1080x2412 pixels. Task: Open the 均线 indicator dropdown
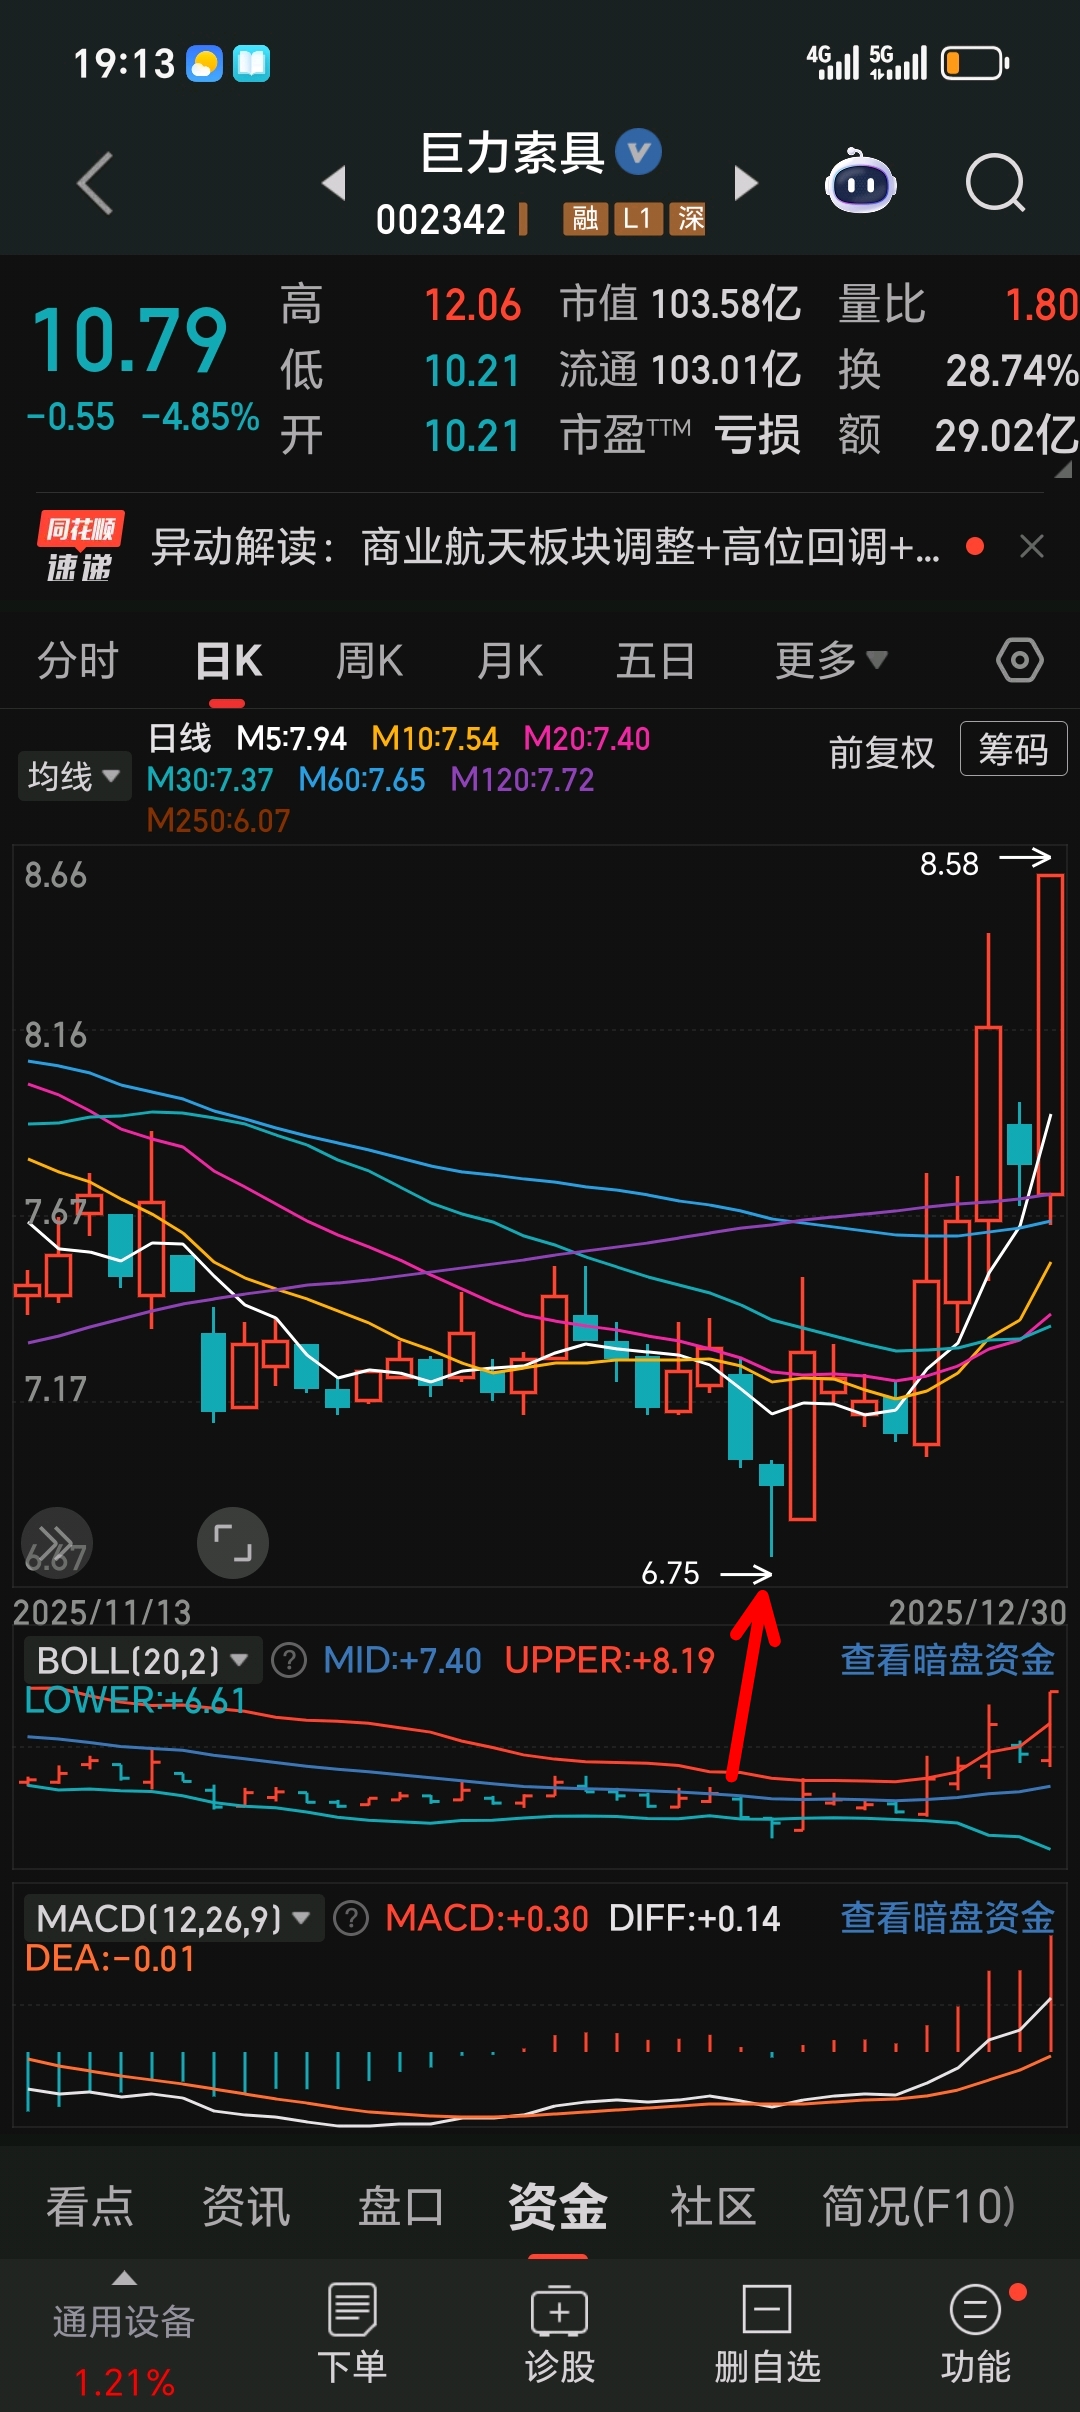[74, 776]
